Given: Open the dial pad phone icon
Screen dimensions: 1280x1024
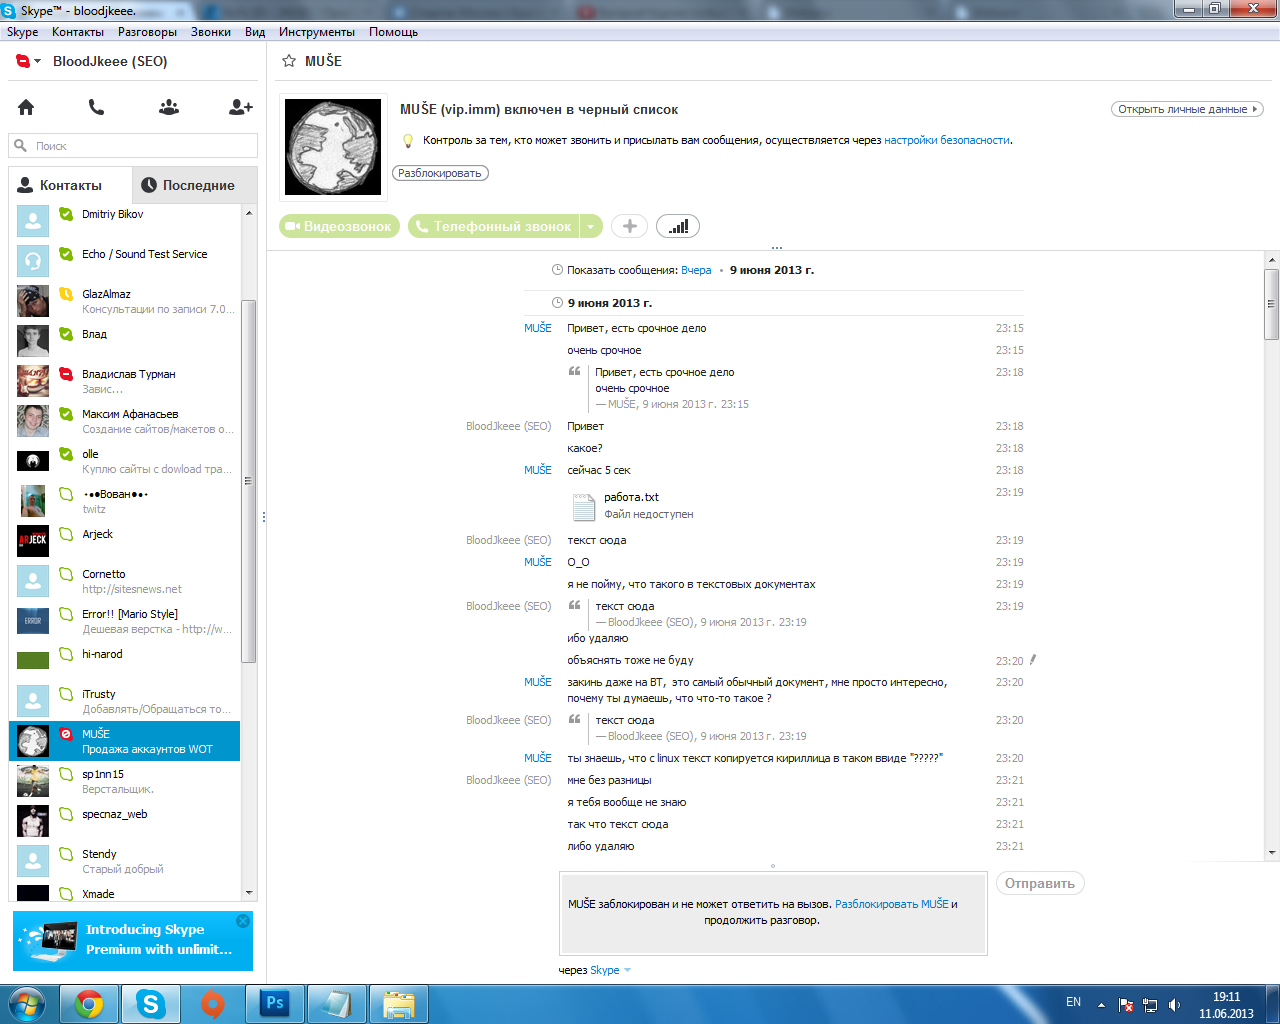Looking at the screenshot, I should click(x=96, y=107).
